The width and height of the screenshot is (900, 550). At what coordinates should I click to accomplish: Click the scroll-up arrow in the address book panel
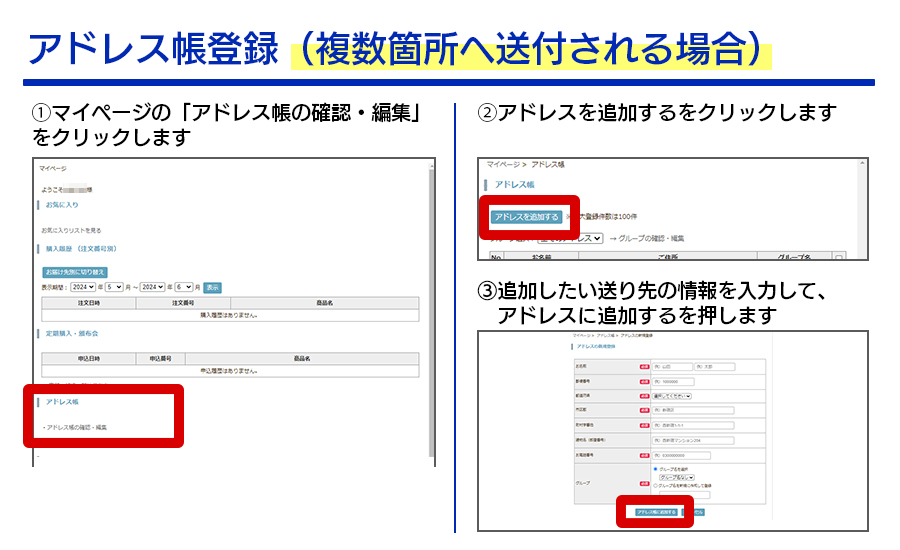tap(862, 164)
